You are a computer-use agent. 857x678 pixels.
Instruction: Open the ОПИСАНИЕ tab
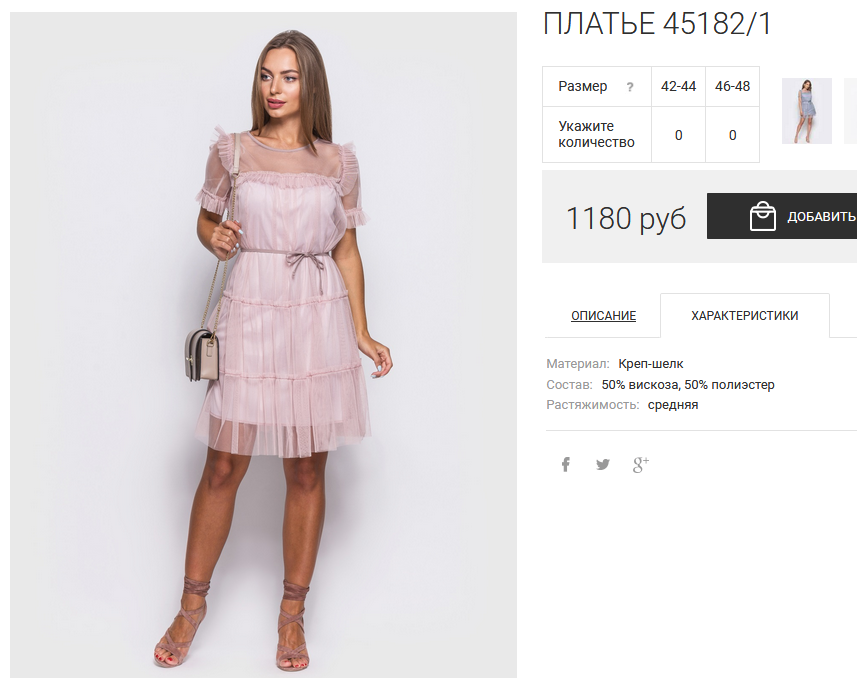[603, 315]
